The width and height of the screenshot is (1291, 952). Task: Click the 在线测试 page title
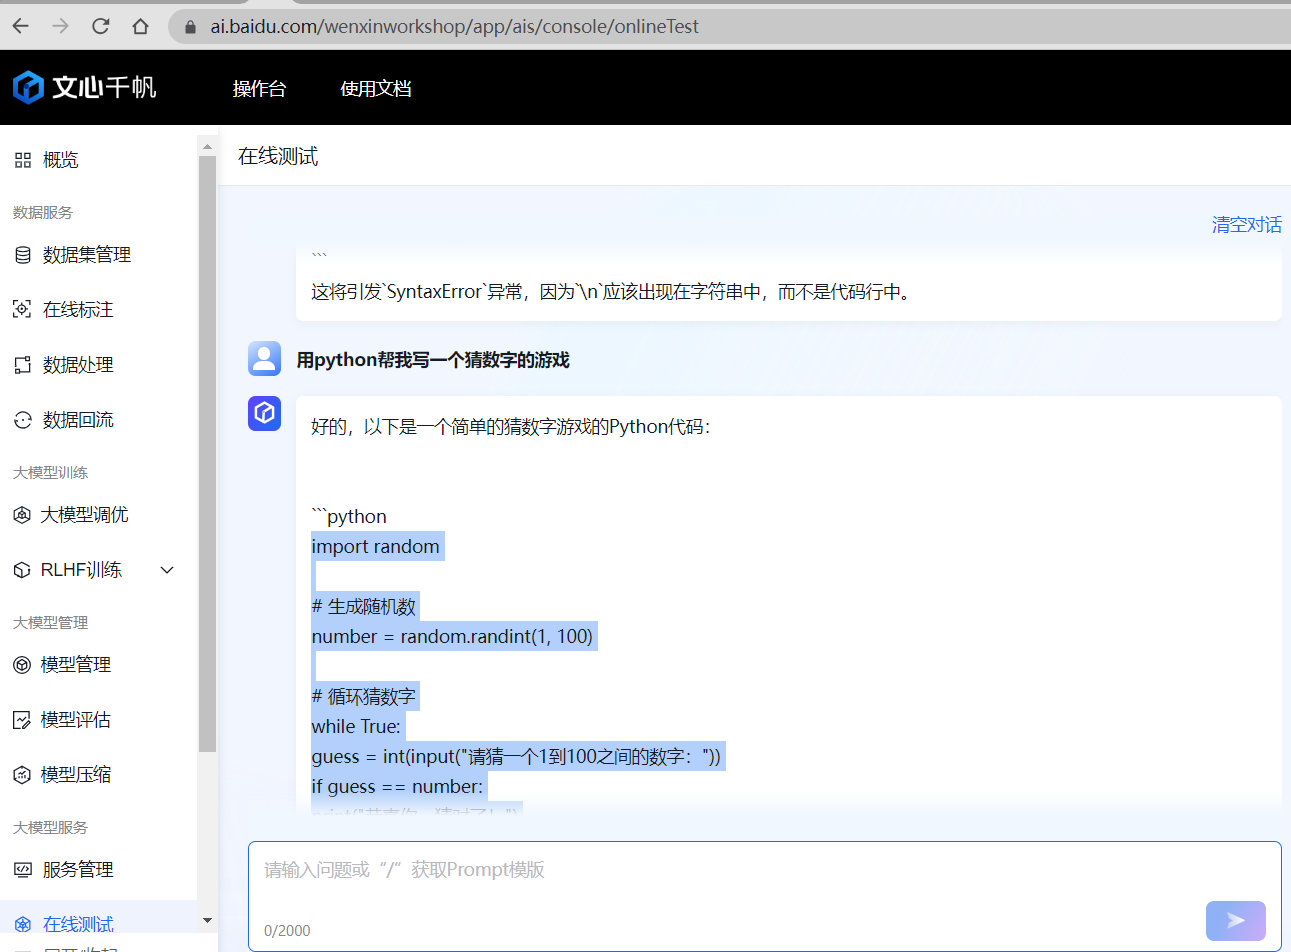click(278, 156)
